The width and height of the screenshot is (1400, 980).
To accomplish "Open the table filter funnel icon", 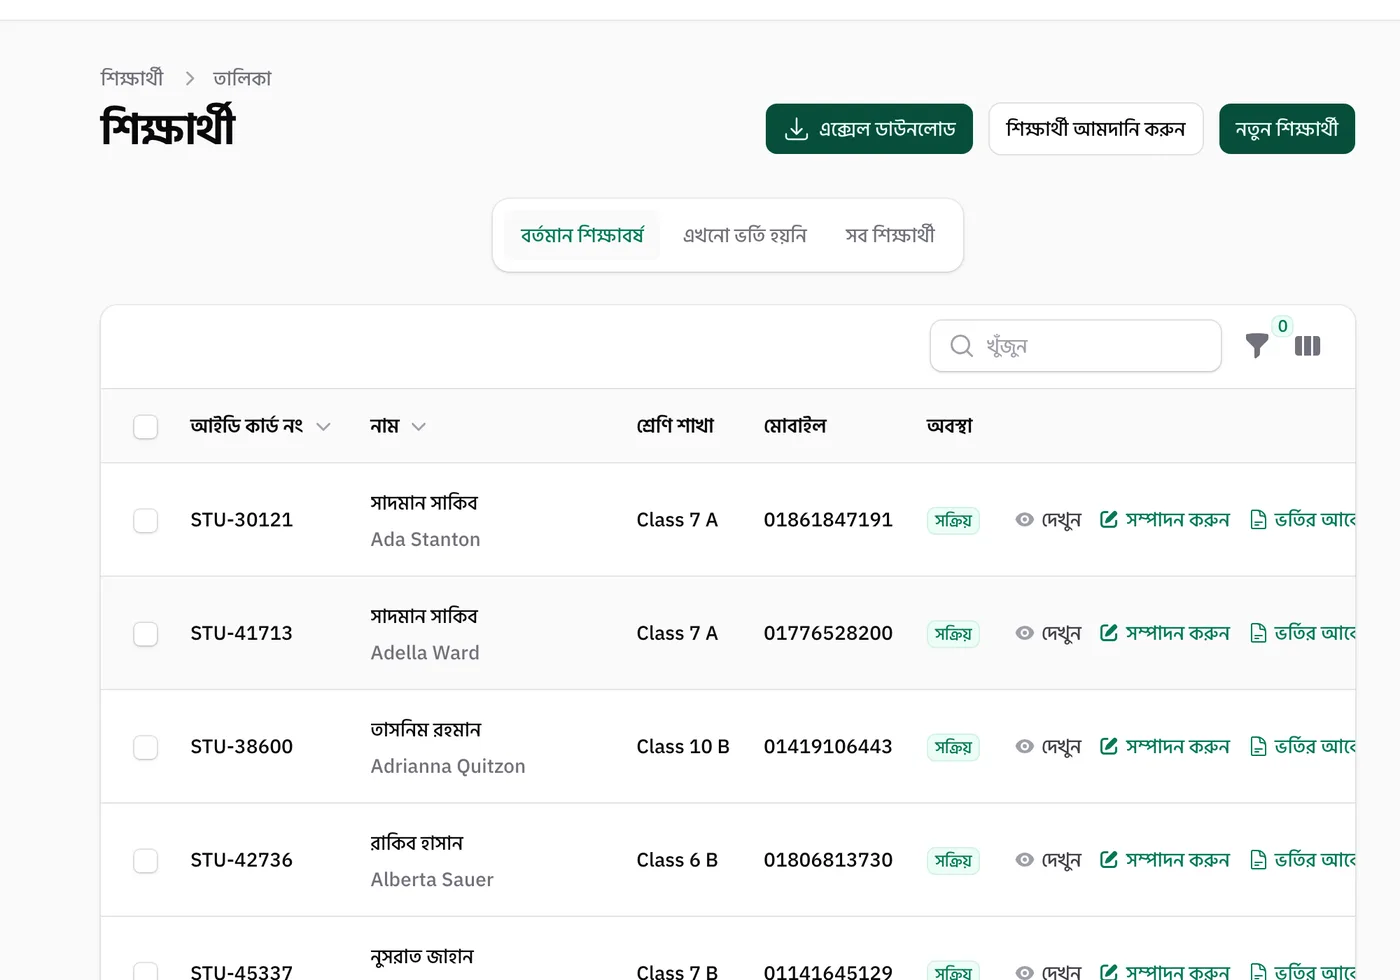I will [1257, 346].
